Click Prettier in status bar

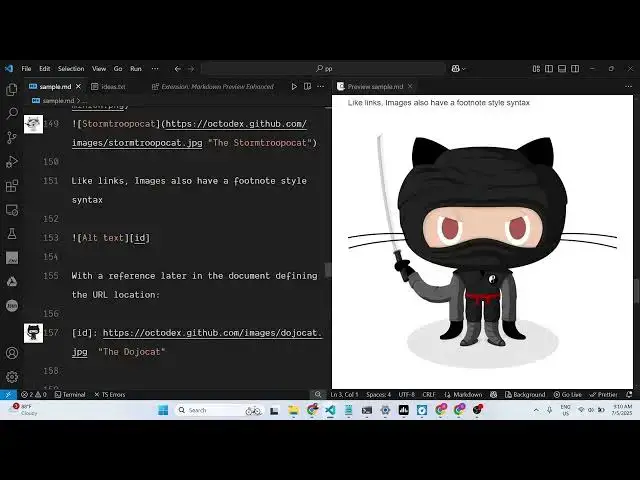[603, 395]
